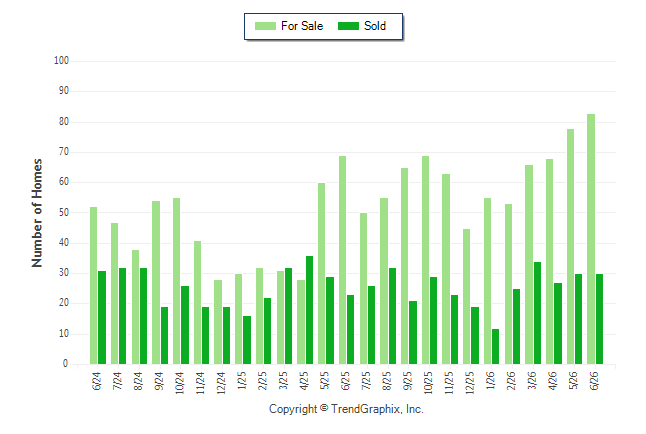The image size is (646, 434).
Task: Select the Sold legend label
Action: tap(375, 26)
